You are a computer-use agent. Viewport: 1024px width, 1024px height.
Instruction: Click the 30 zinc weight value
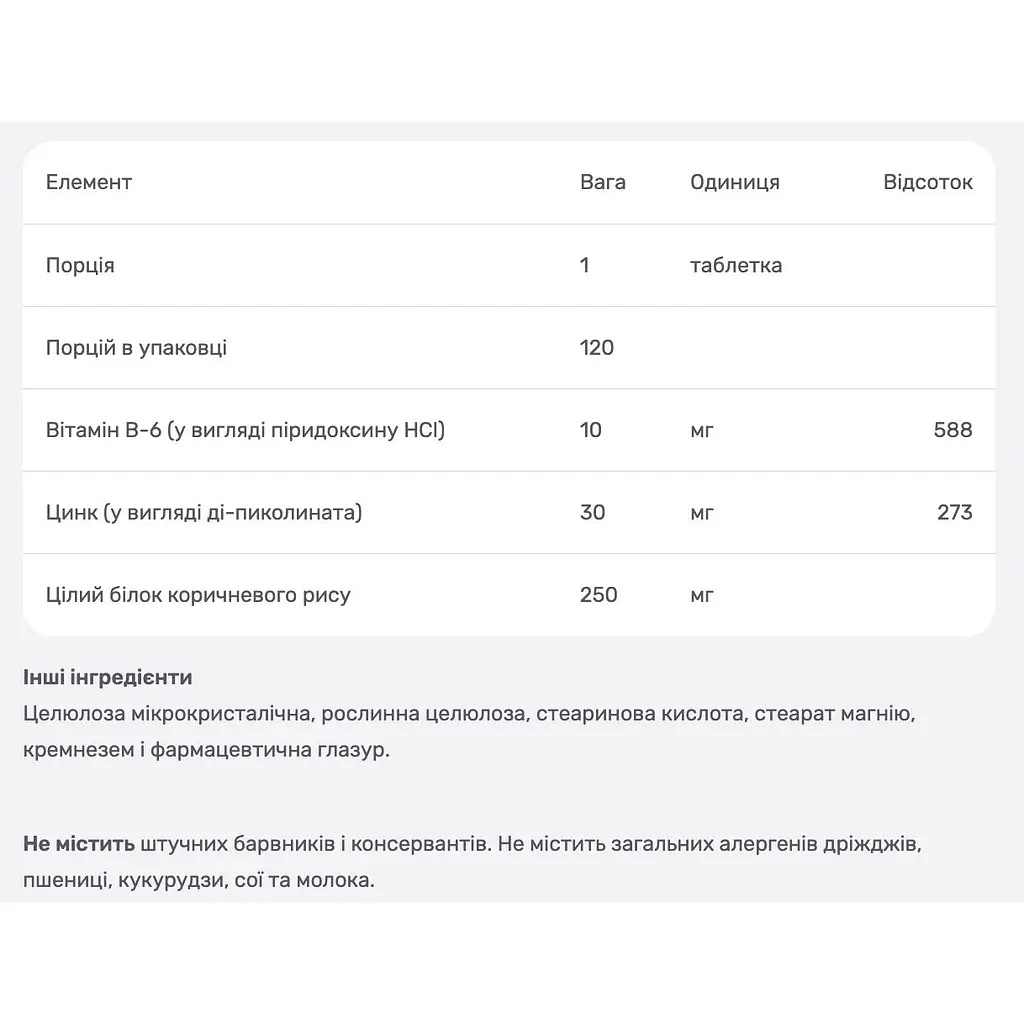click(592, 512)
